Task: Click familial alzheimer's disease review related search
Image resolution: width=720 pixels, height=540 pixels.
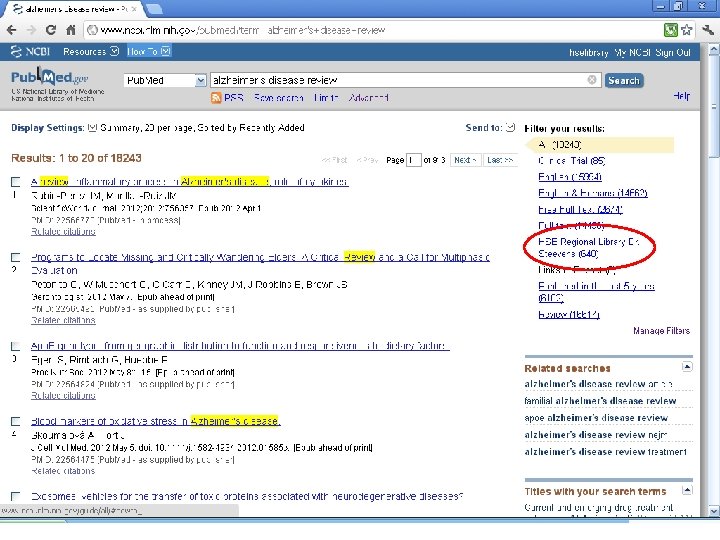Action: click(x=600, y=401)
